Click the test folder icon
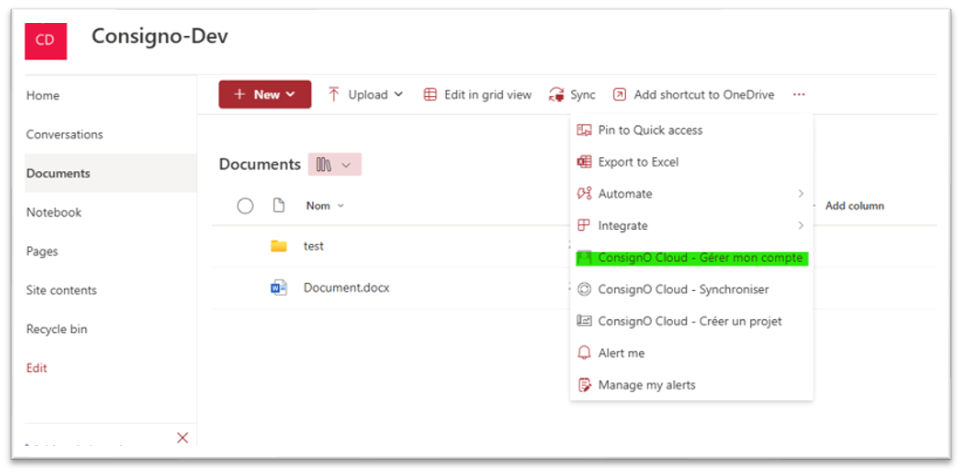Image resolution: width=962 pixels, height=474 pixels. click(279, 247)
